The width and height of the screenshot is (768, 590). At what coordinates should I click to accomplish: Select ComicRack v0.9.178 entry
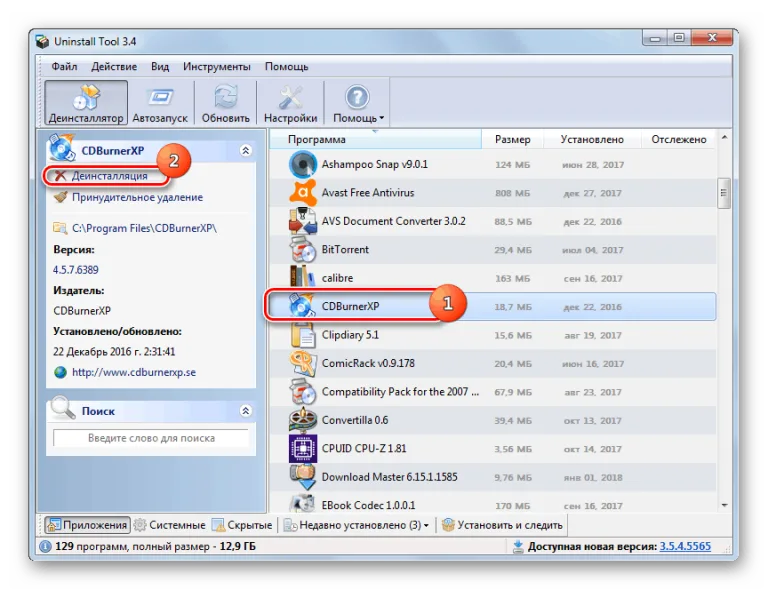pos(492,363)
